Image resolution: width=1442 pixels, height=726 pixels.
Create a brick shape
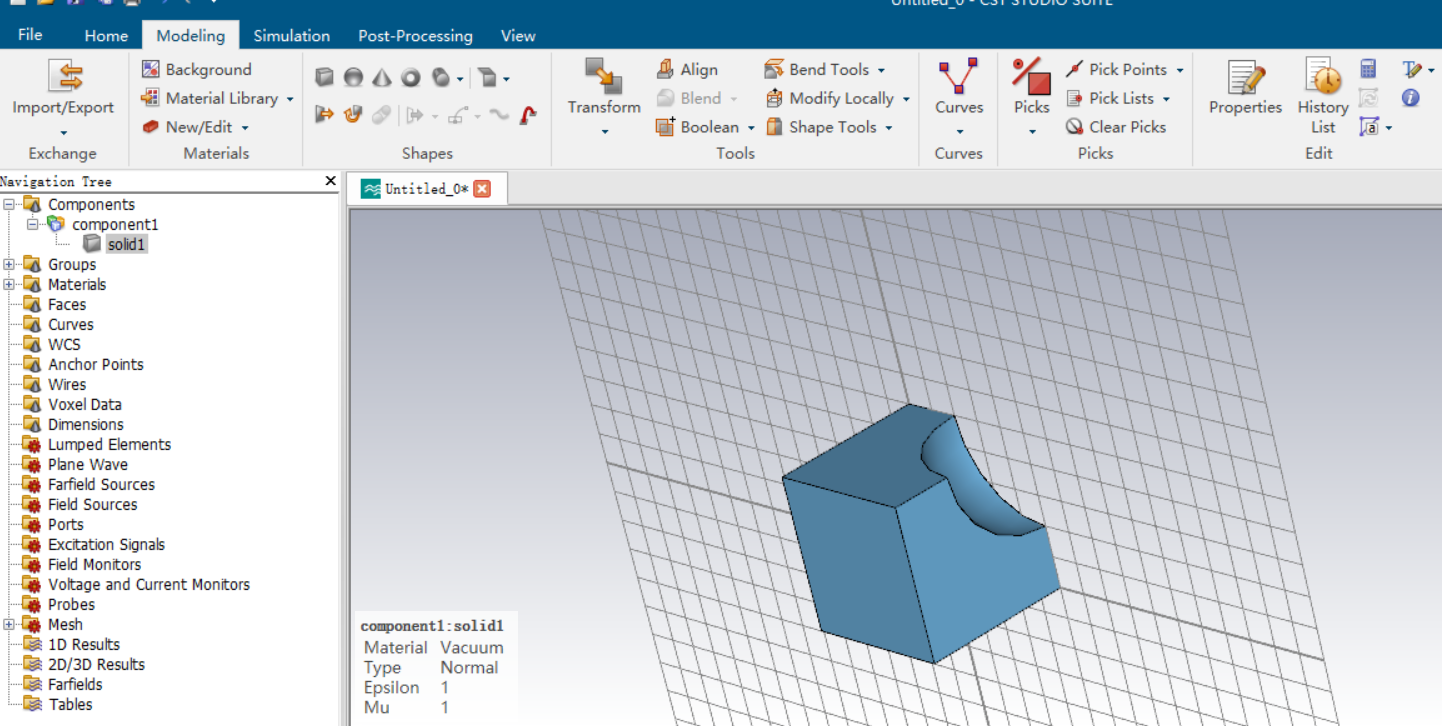click(x=324, y=77)
